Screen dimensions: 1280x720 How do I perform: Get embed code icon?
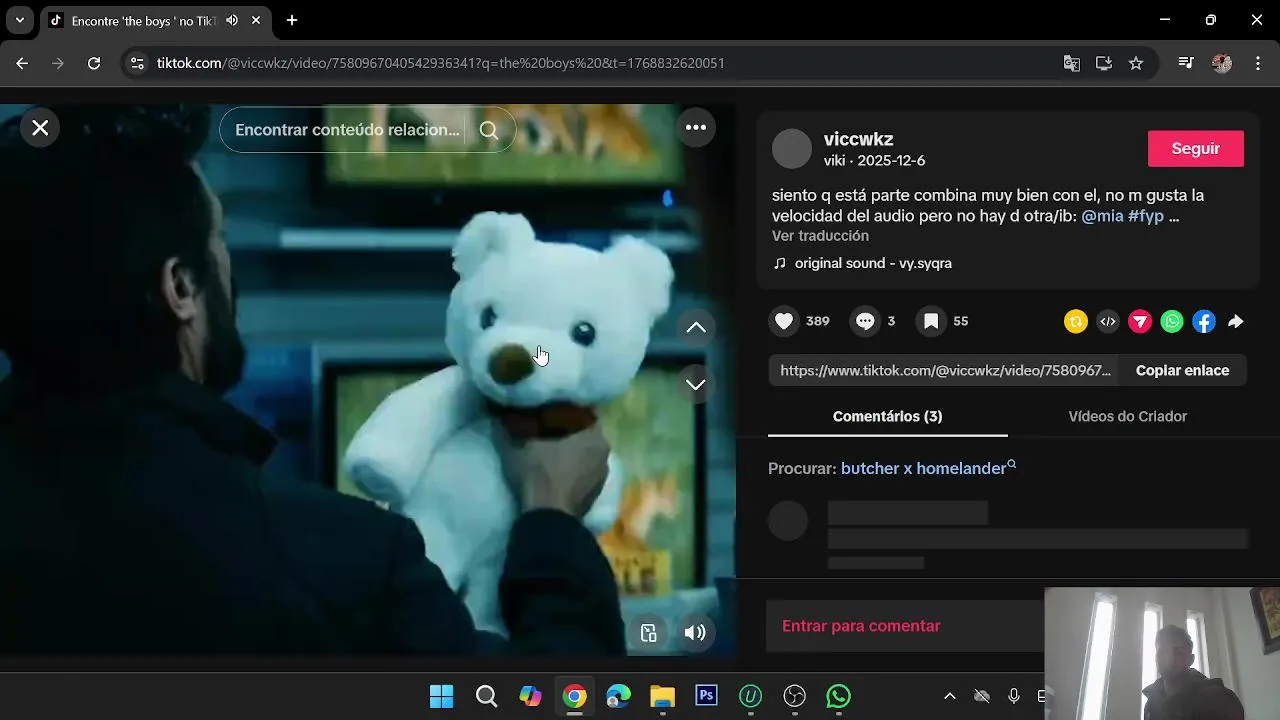coord(1108,321)
